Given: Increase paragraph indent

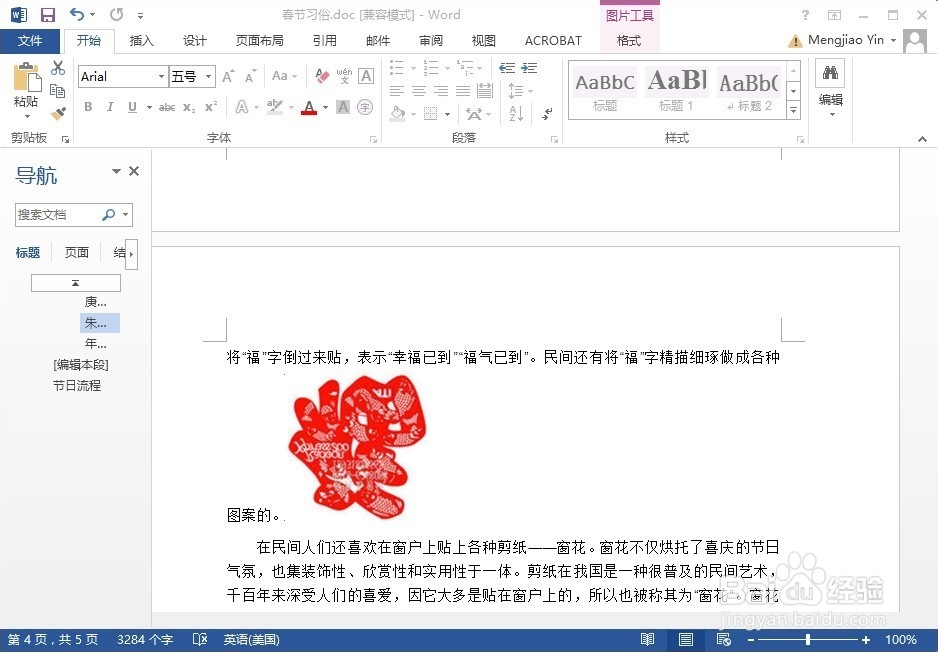Looking at the screenshot, I should [529, 68].
